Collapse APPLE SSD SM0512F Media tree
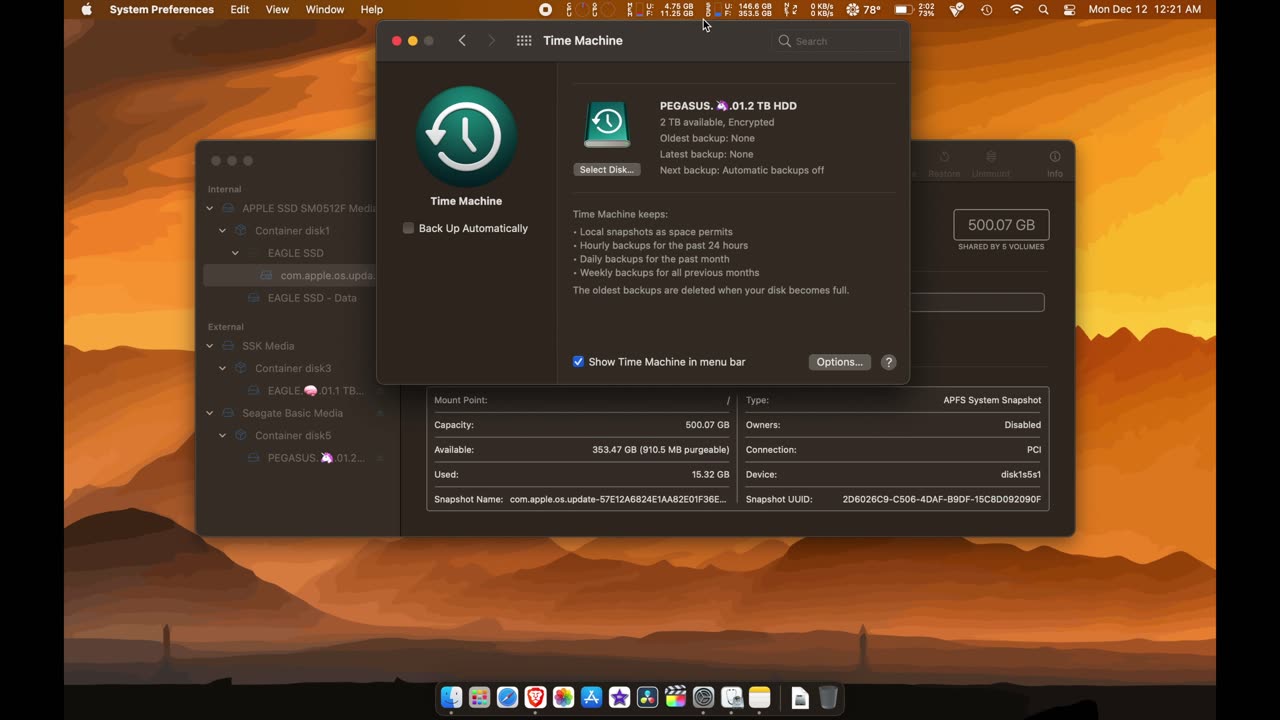The height and width of the screenshot is (720, 1280). point(210,208)
